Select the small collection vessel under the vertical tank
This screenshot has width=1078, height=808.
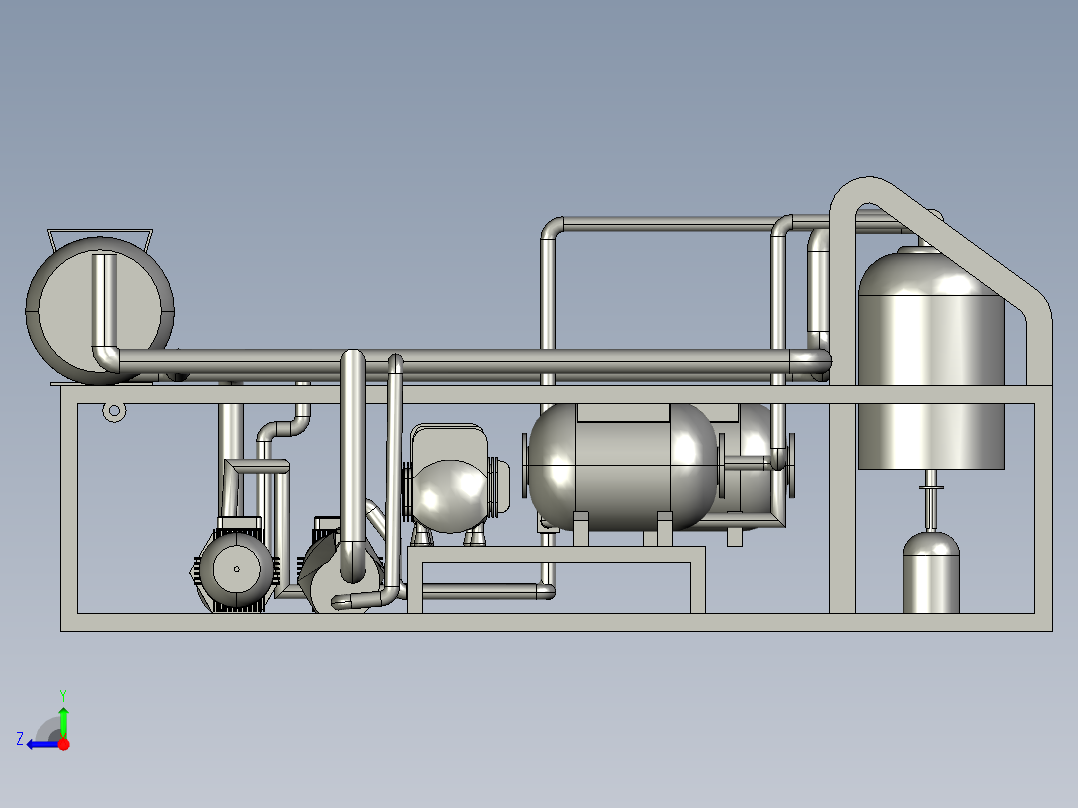[931, 572]
